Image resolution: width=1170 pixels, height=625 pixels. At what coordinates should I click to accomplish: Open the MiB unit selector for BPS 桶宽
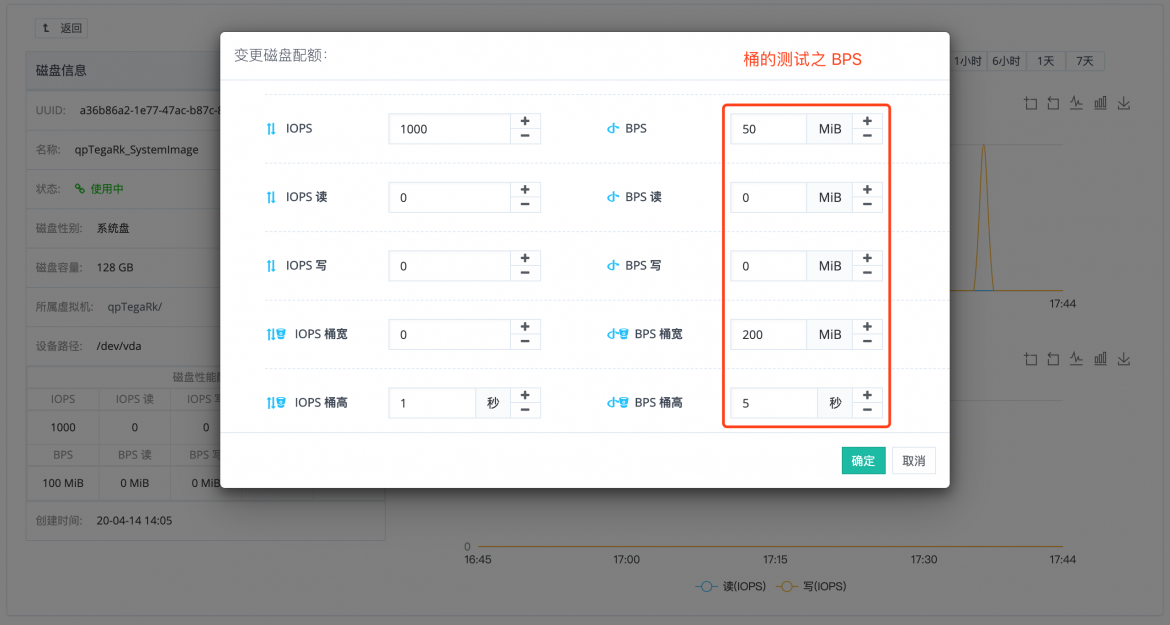(830, 335)
